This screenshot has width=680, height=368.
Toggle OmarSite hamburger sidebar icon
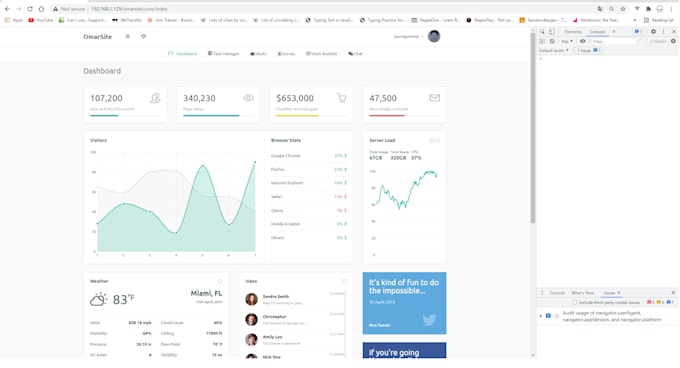click(128, 36)
